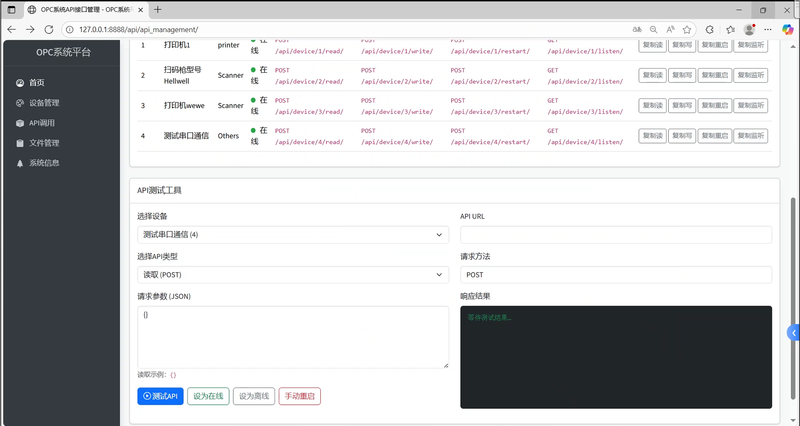Expand the 选择API类型 dropdown
The height and width of the screenshot is (426, 800).
point(293,274)
